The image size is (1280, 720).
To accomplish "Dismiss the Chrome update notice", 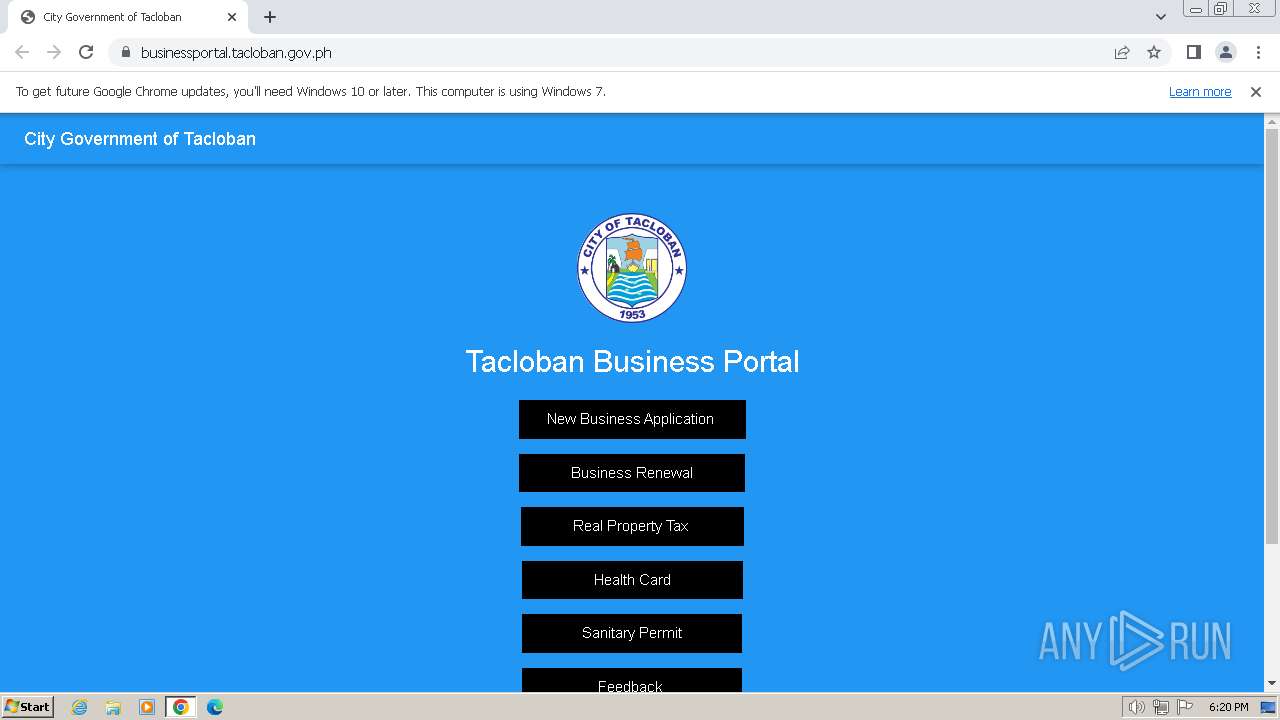I will (x=1256, y=92).
